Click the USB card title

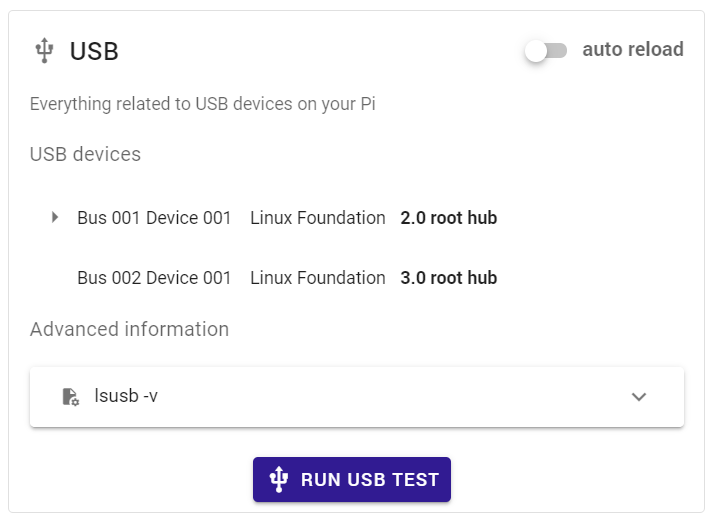[x=94, y=51]
